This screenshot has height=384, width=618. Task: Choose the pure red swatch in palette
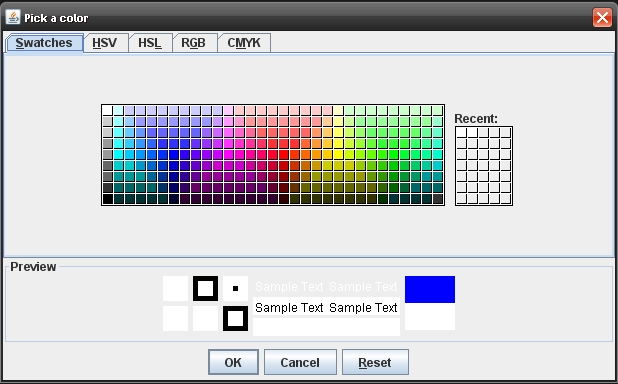284,155
